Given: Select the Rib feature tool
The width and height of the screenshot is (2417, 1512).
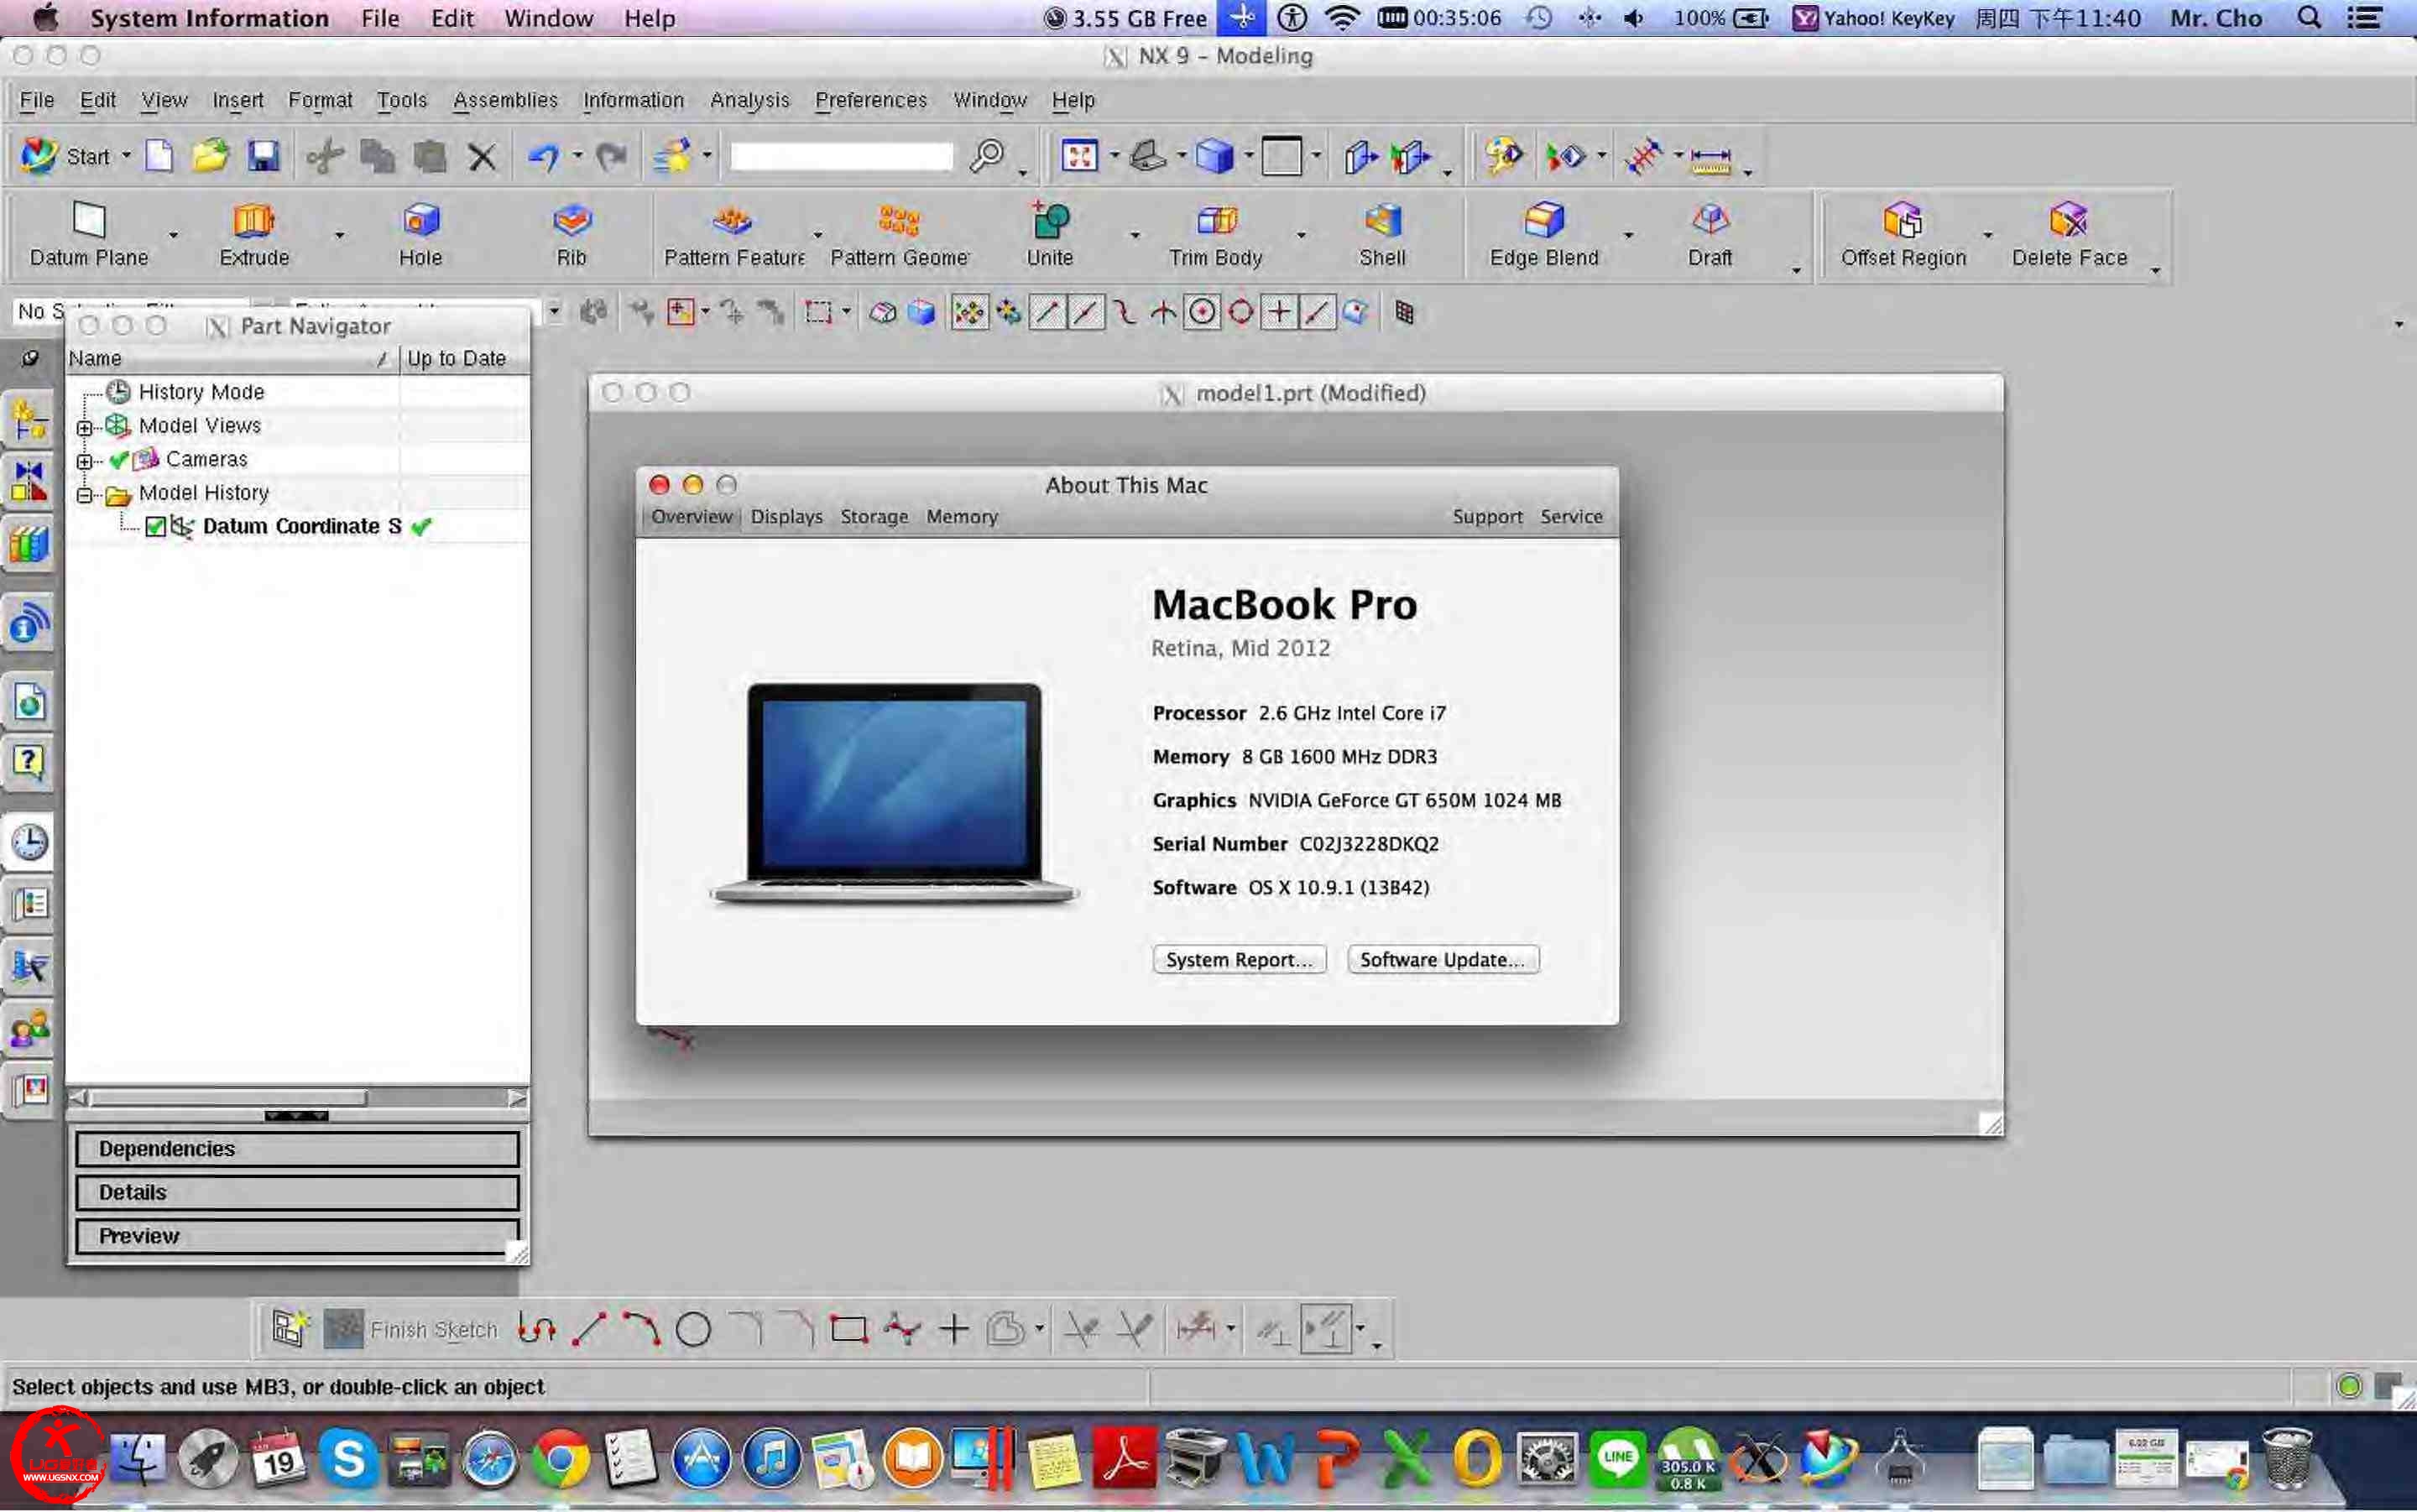Looking at the screenshot, I should [572, 235].
